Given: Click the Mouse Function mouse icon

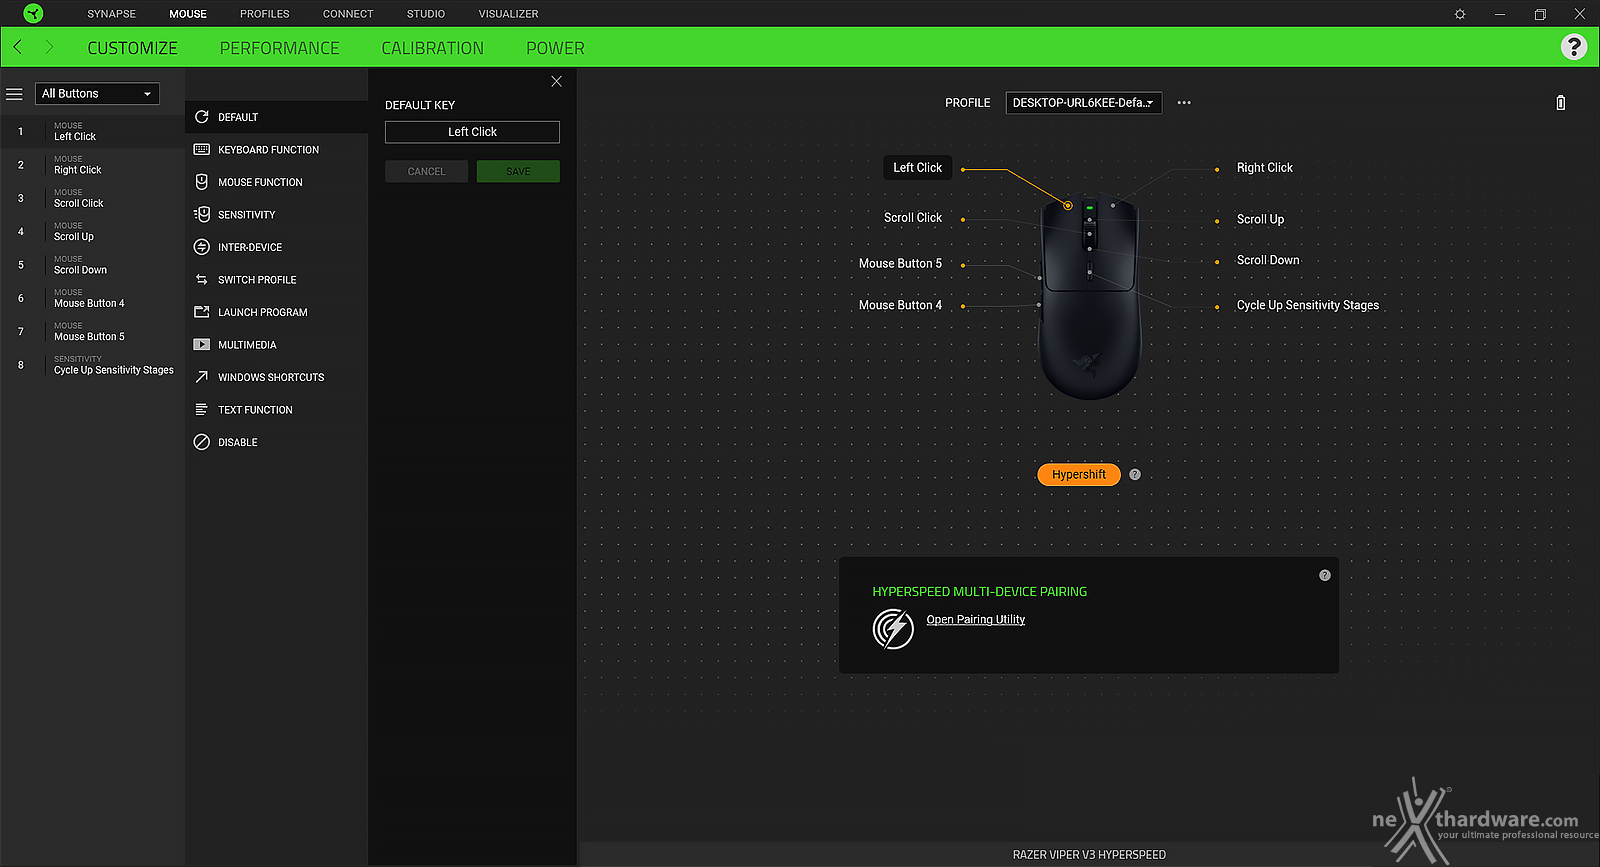Looking at the screenshot, I should pos(201,182).
